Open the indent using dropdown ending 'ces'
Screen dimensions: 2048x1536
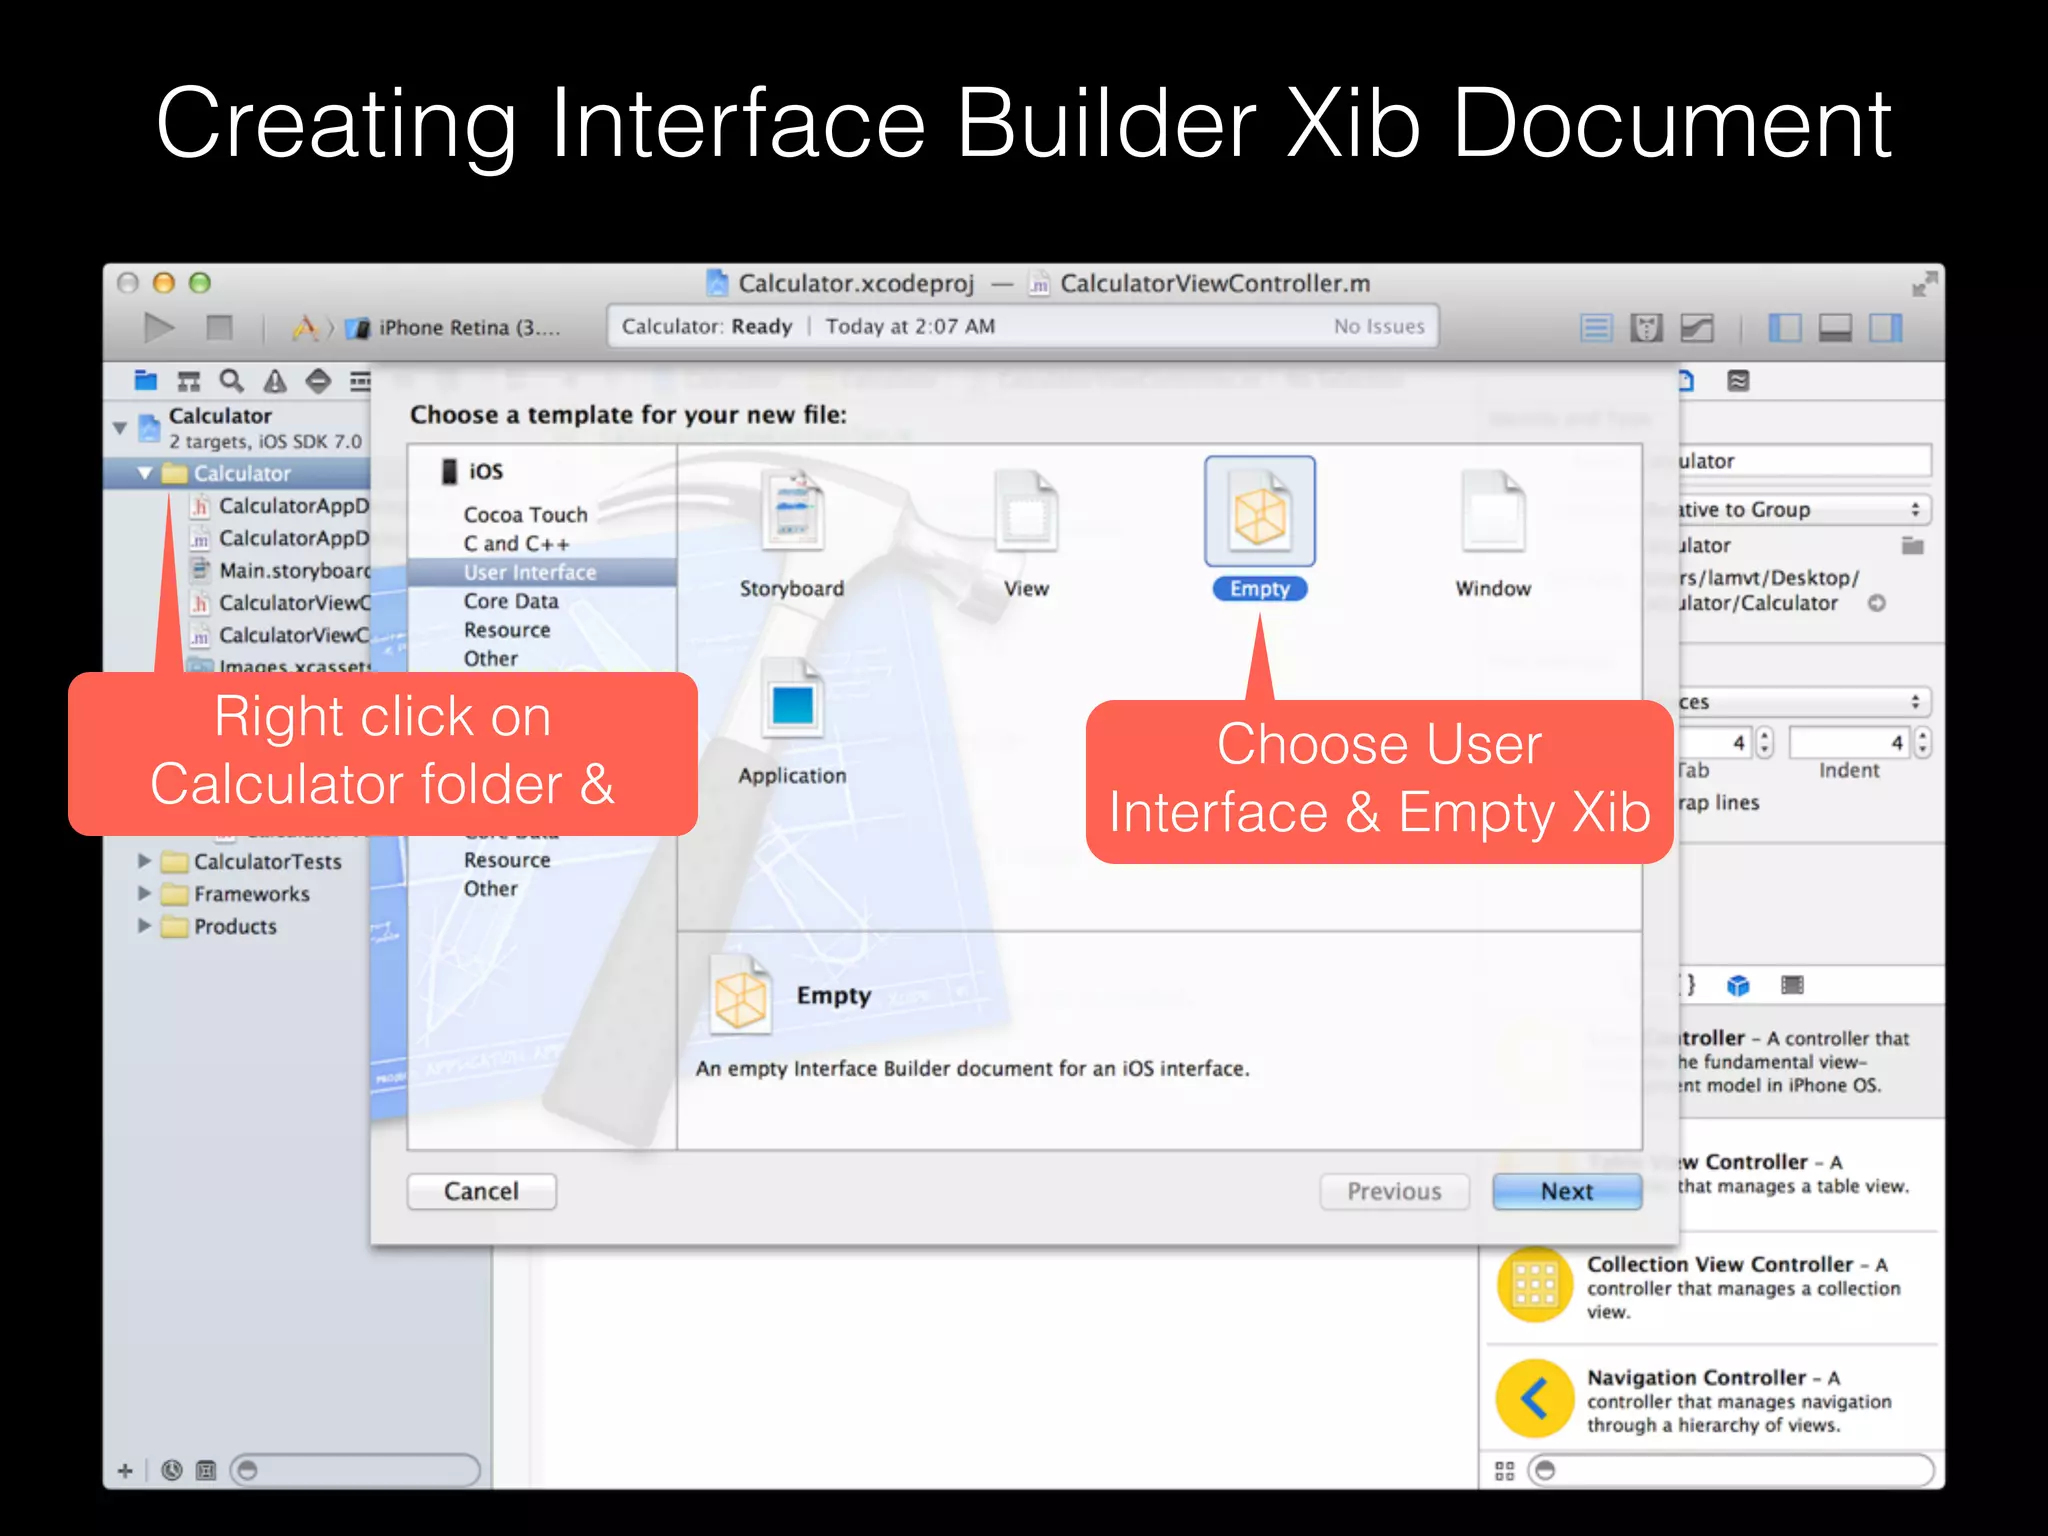[1803, 701]
